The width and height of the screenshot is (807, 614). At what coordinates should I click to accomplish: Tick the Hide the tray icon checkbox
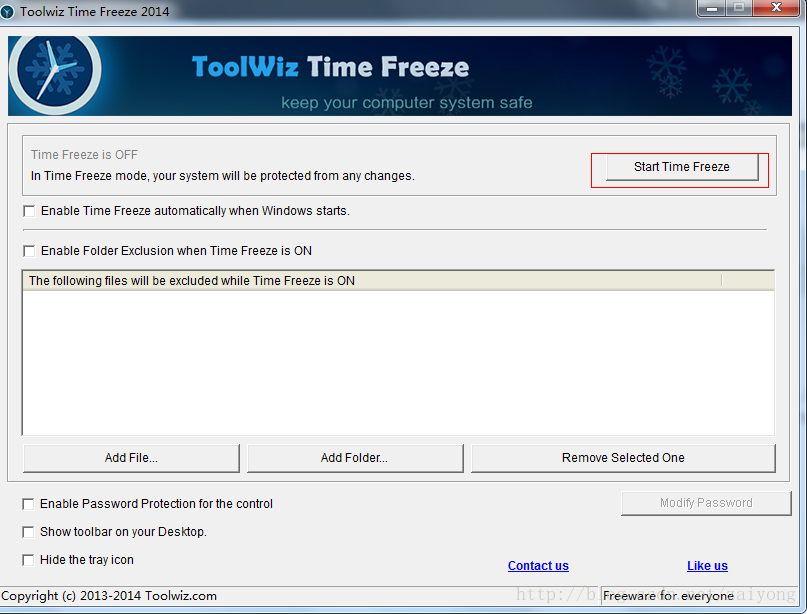[28, 559]
